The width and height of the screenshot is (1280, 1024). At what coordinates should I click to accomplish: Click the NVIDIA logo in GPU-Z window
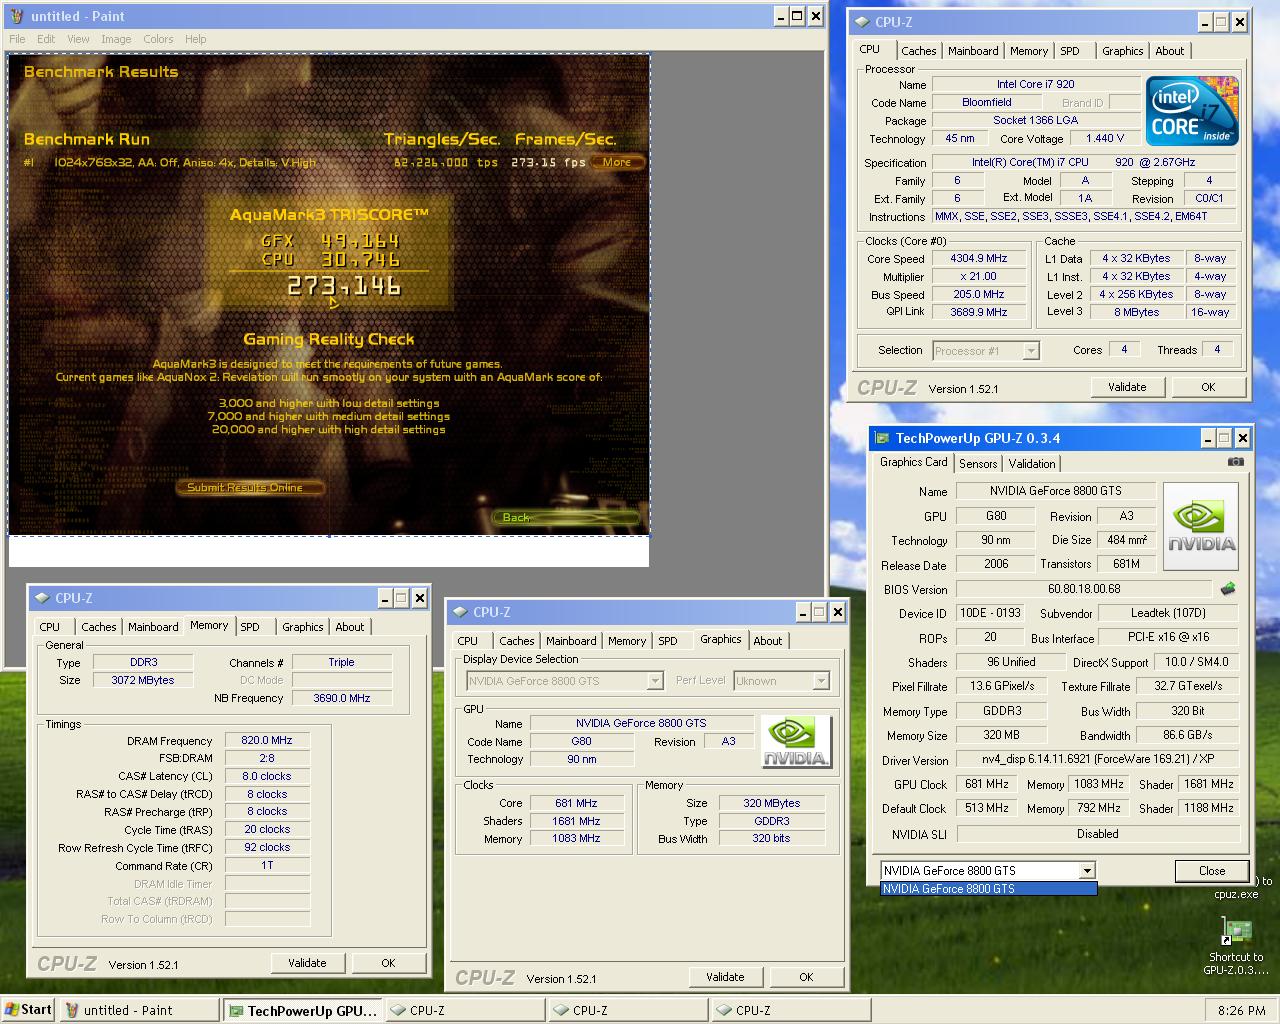[1201, 526]
